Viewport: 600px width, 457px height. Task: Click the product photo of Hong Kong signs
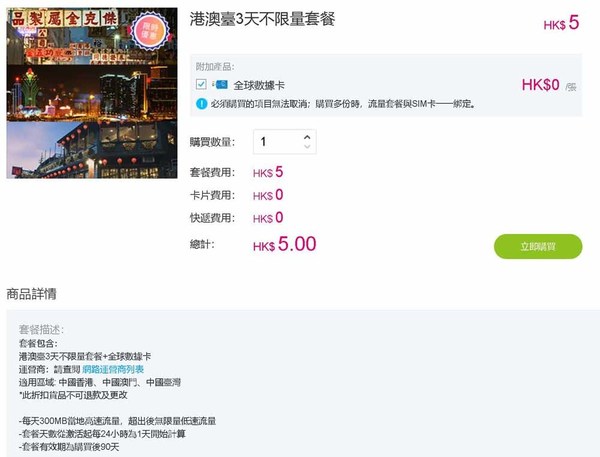[x=92, y=36]
